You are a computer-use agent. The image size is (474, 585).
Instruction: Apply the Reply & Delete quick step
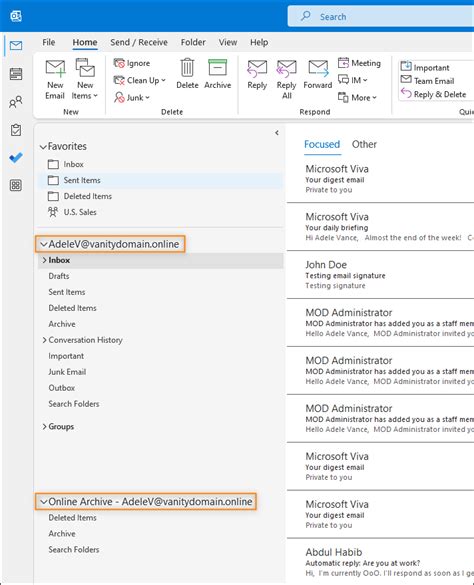pyautogui.click(x=433, y=94)
